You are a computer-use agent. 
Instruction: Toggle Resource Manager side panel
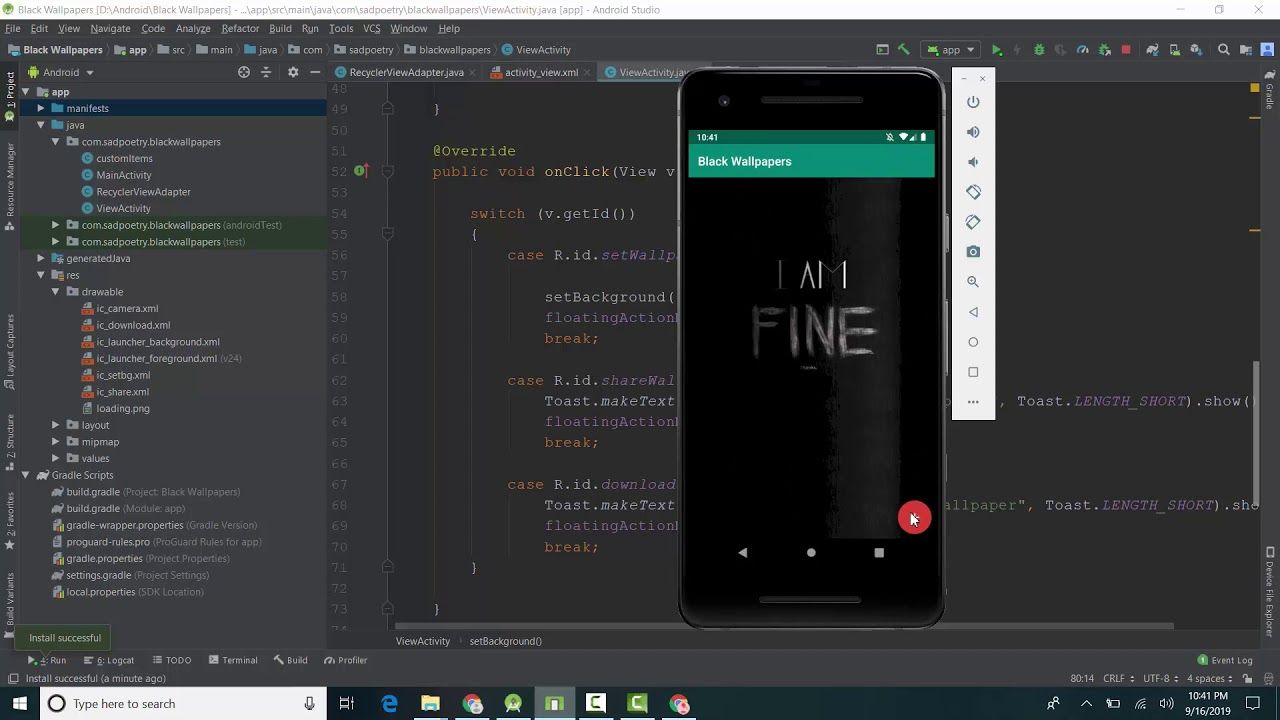click(10, 187)
